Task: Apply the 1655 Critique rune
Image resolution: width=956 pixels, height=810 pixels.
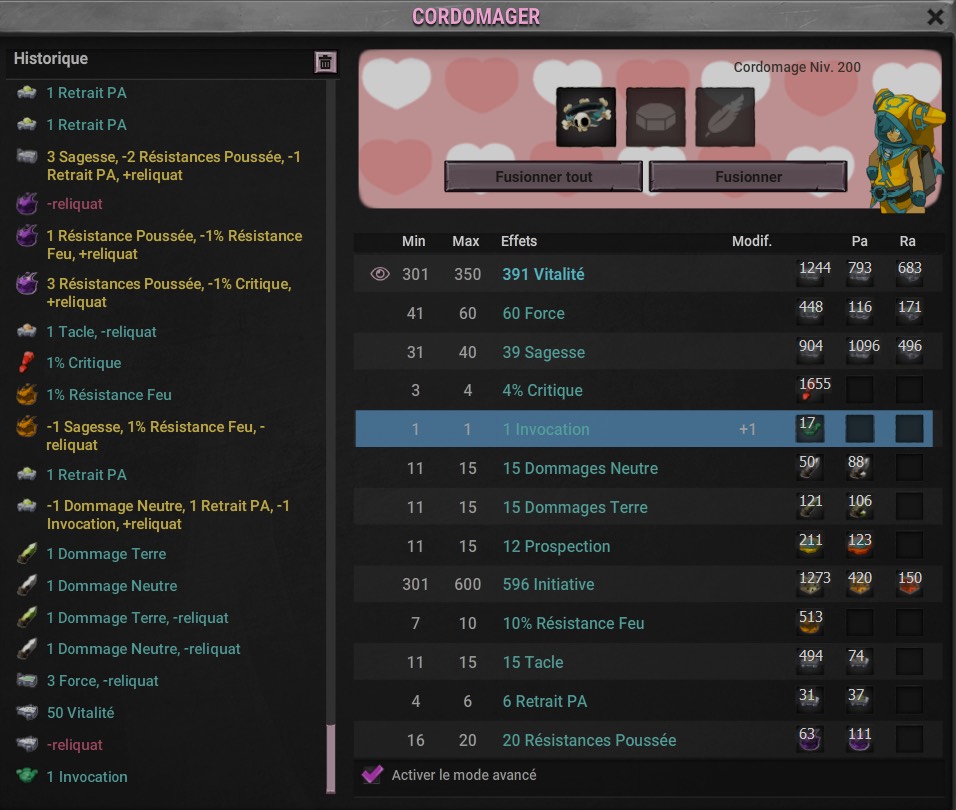Action: (811, 390)
